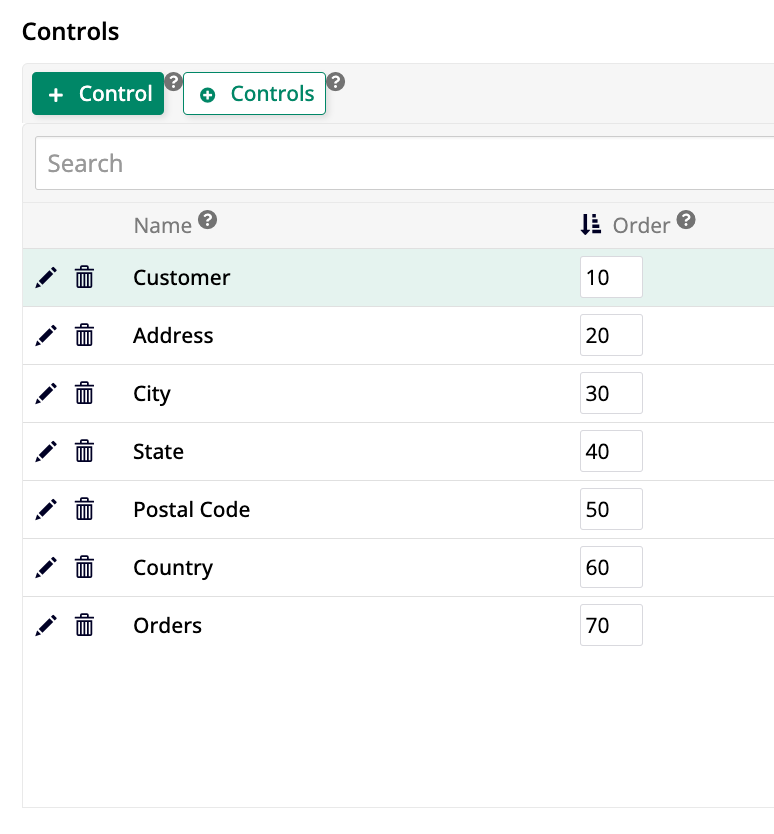Image resolution: width=774 pixels, height=834 pixels.
Task: Delete the Customer control
Action: tap(85, 277)
